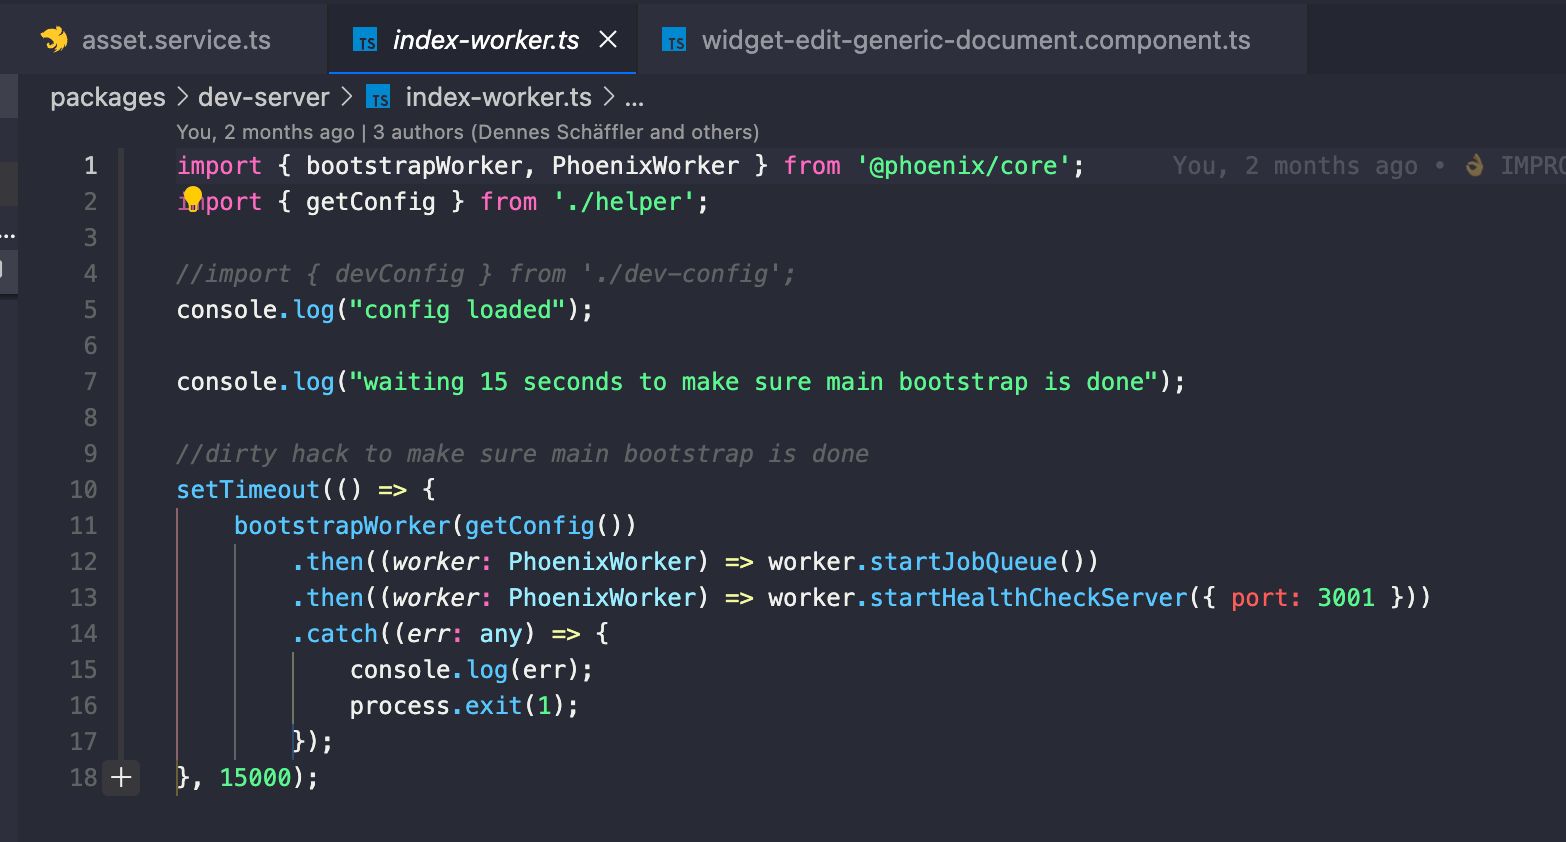Click the hand emoji in line 1 blame
This screenshot has height=842, width=1566.
click(x=1474, y=166)
